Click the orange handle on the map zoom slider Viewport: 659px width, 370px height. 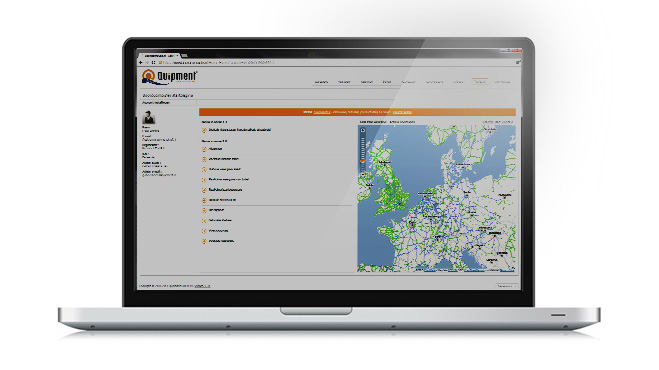pos(363,161)
